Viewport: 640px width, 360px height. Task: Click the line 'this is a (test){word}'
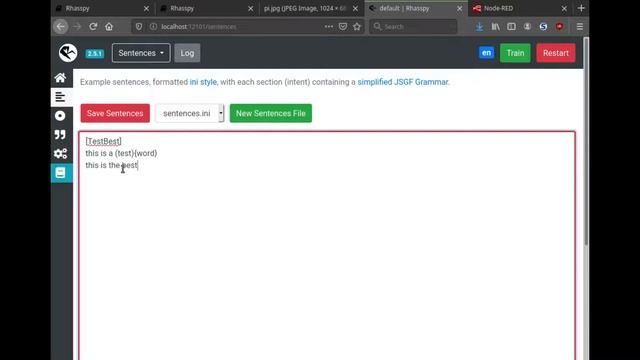tap(121, 153)
